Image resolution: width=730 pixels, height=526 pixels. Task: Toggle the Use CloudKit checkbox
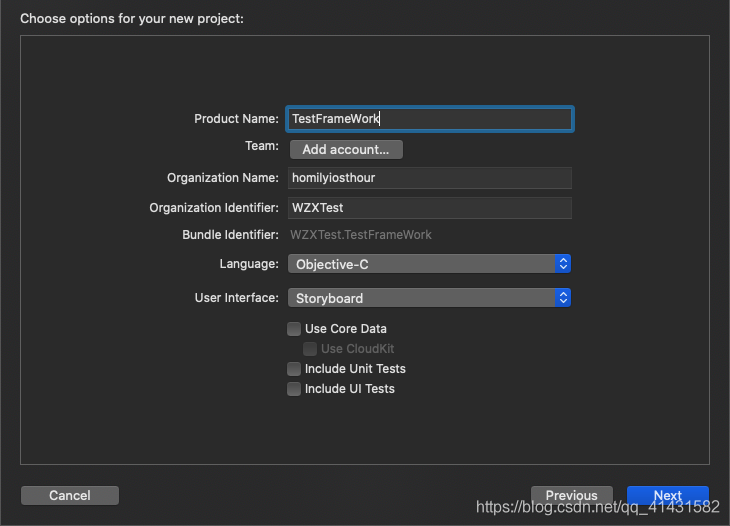click(310, 349)
